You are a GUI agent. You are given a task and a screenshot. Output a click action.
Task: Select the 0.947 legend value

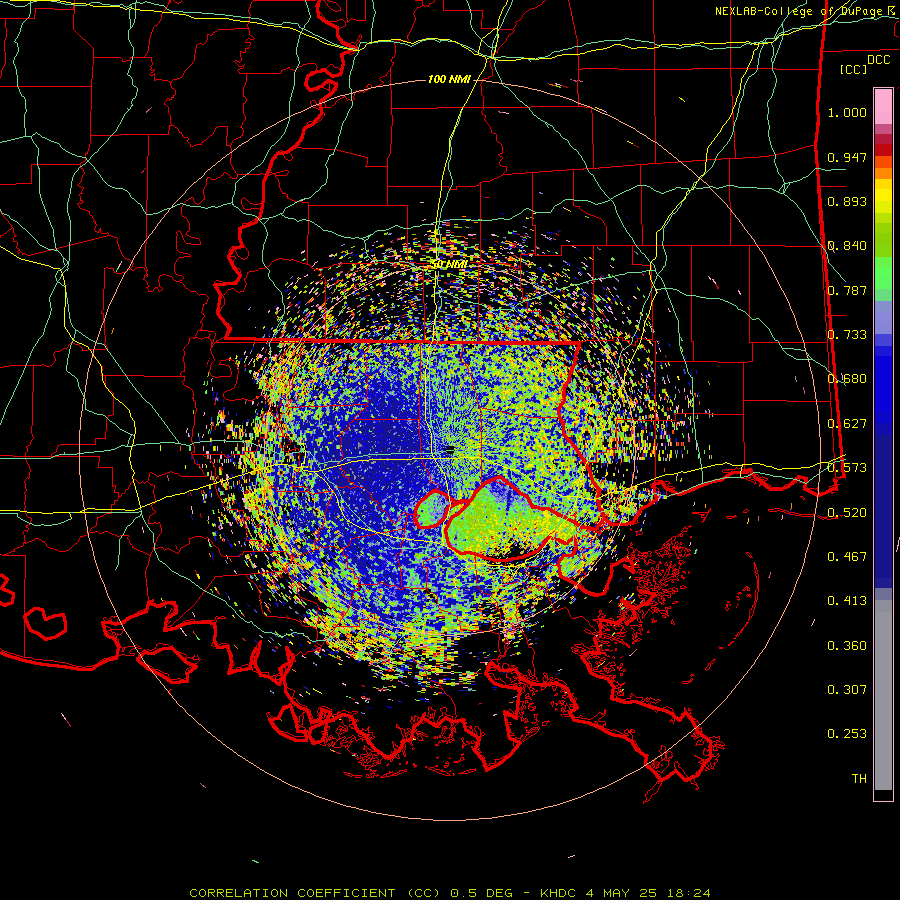[x=847, y=157]
